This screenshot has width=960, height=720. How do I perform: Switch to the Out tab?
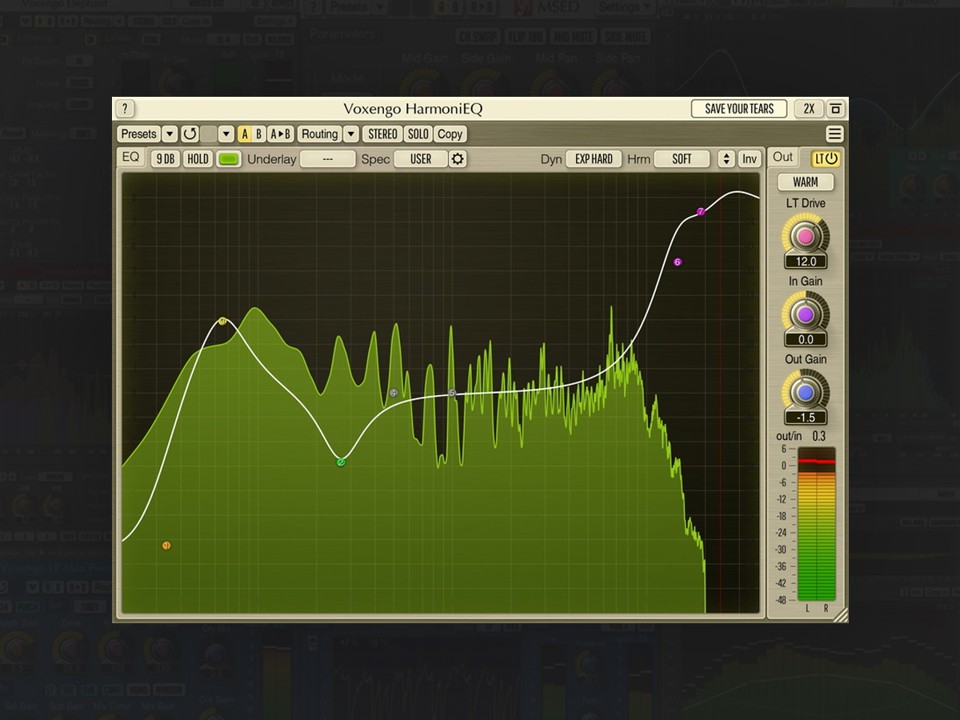pos(782,157)
